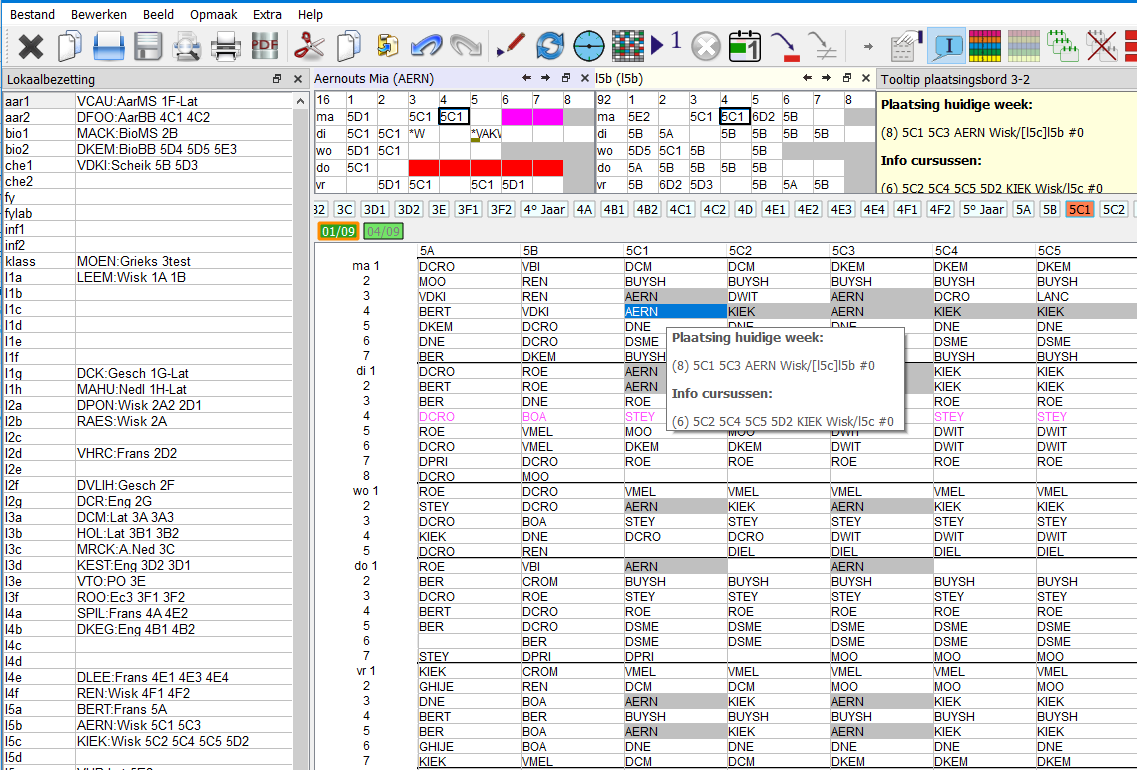
Task: Click the bright rainbow colored grid icon
Action: click(x=985, y=46)
